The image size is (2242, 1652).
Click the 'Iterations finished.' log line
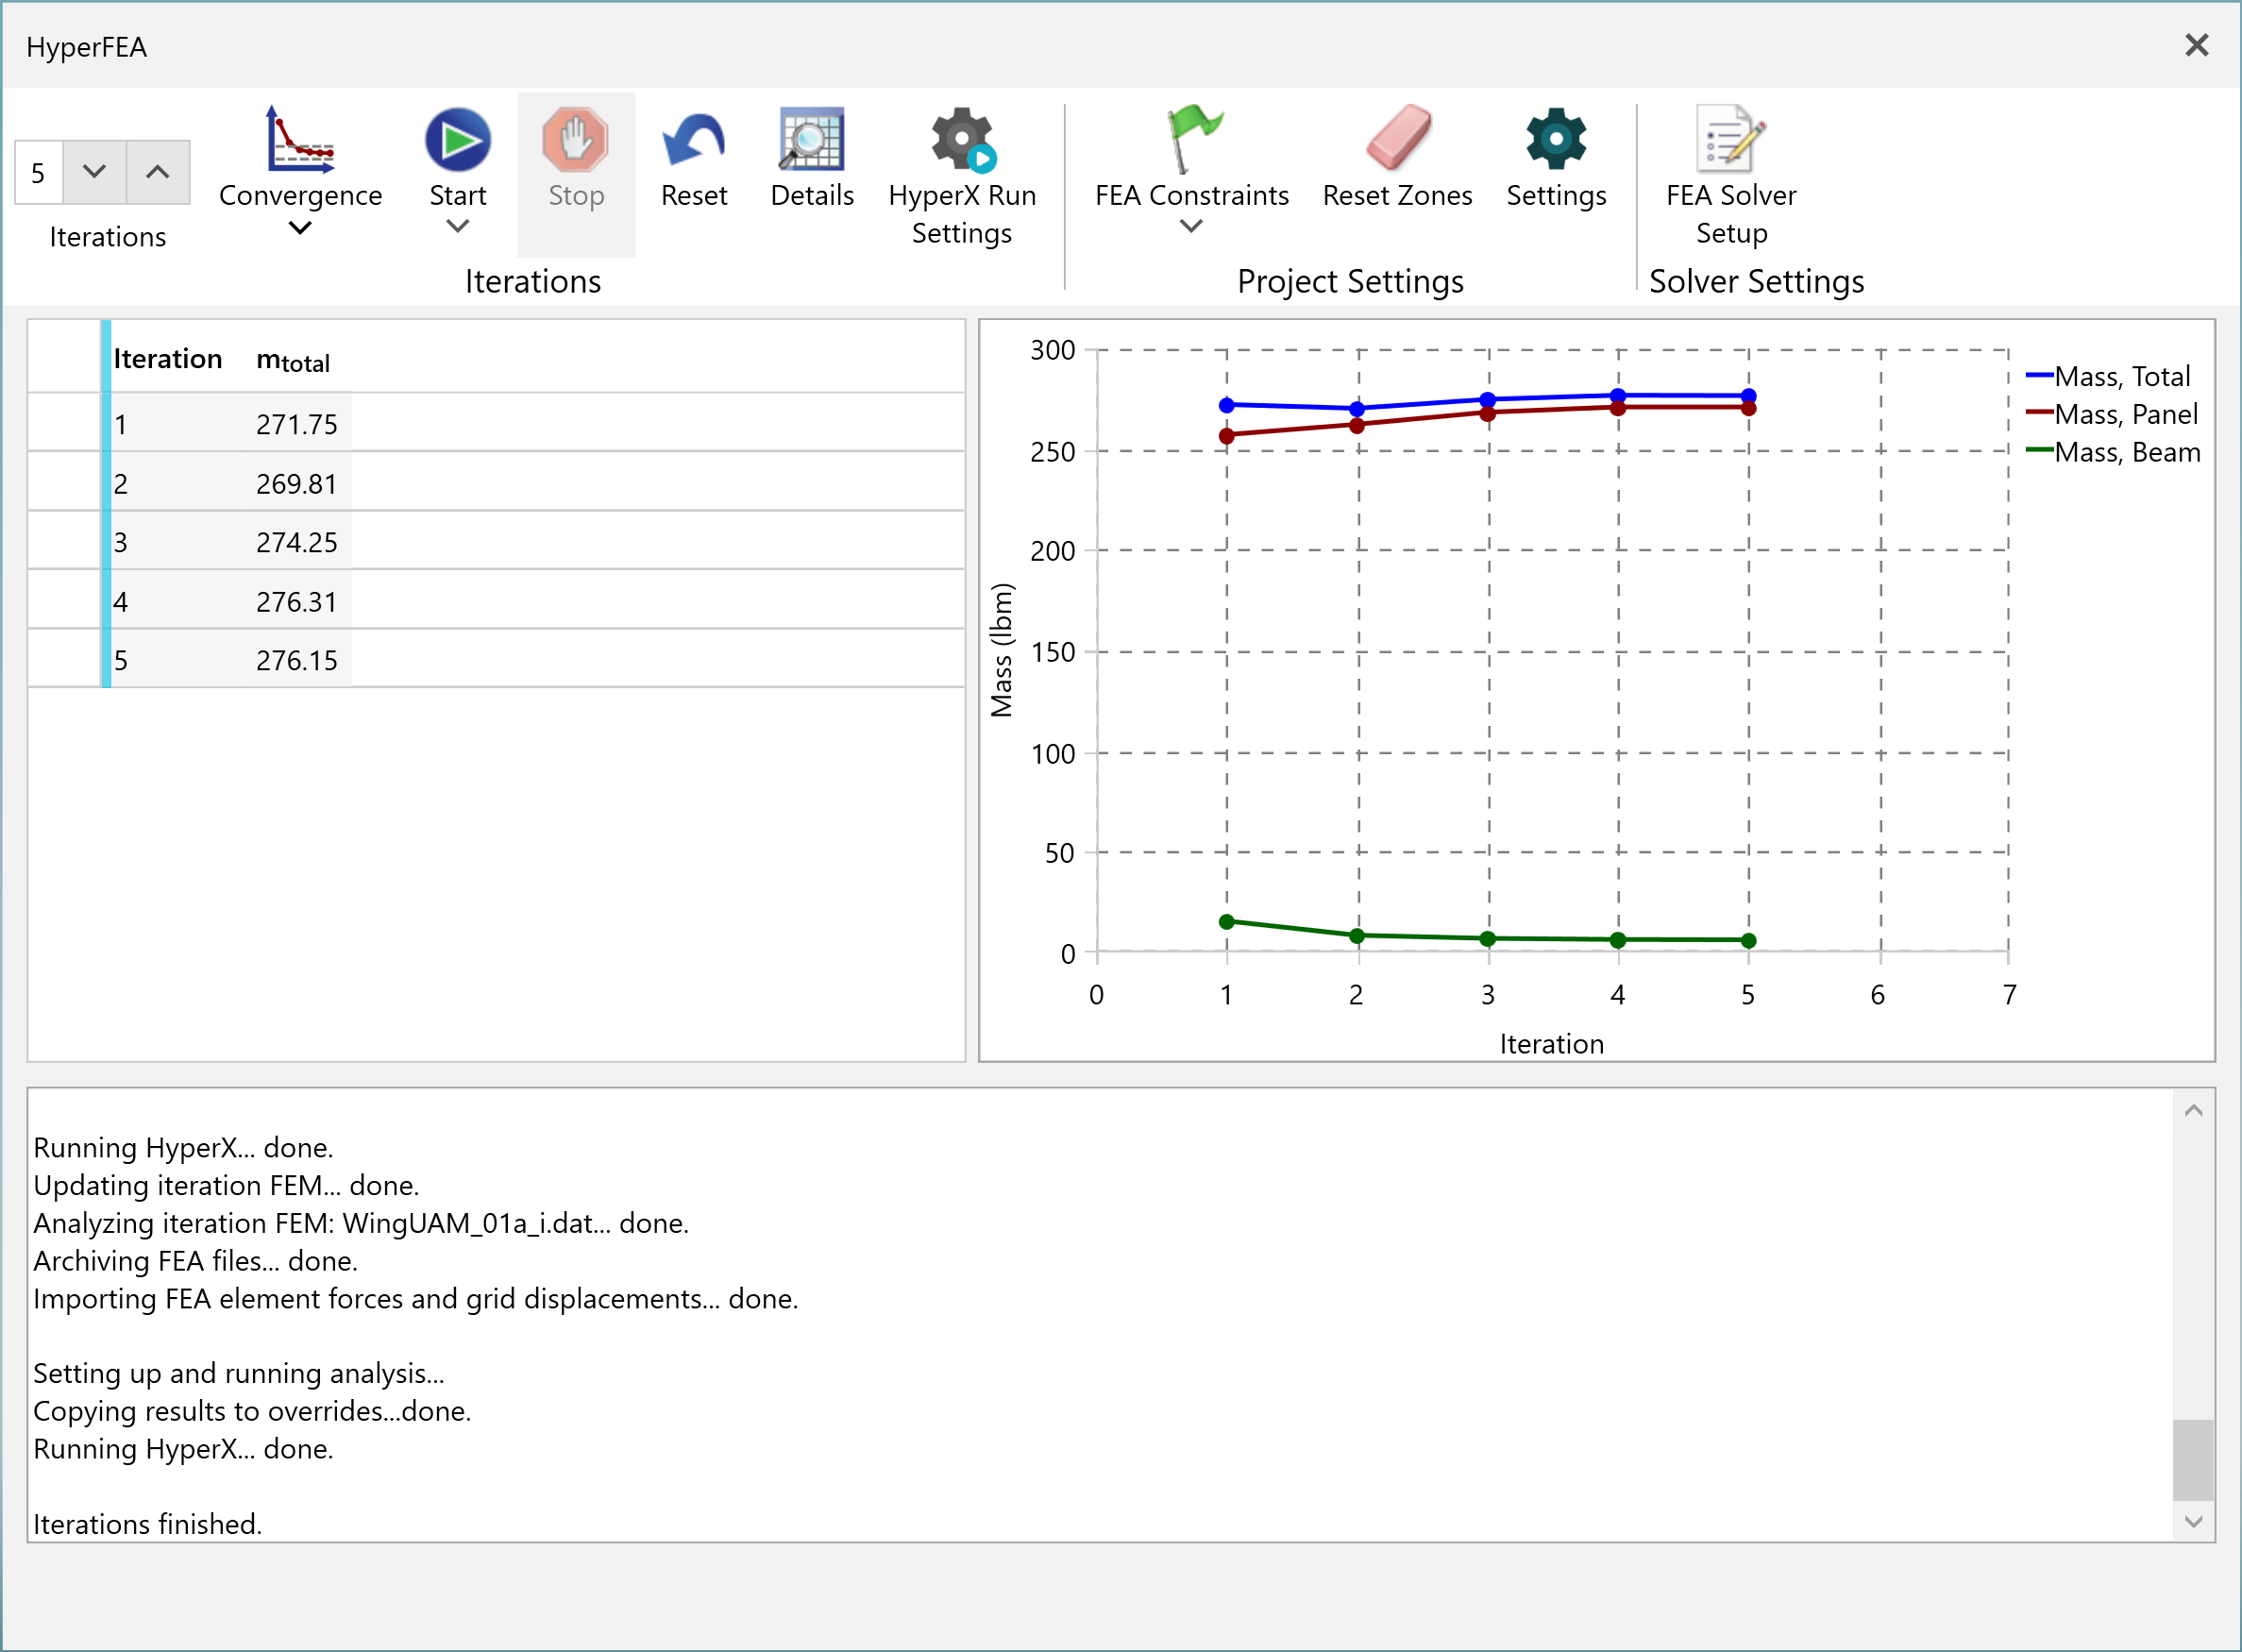[148, 1523]
